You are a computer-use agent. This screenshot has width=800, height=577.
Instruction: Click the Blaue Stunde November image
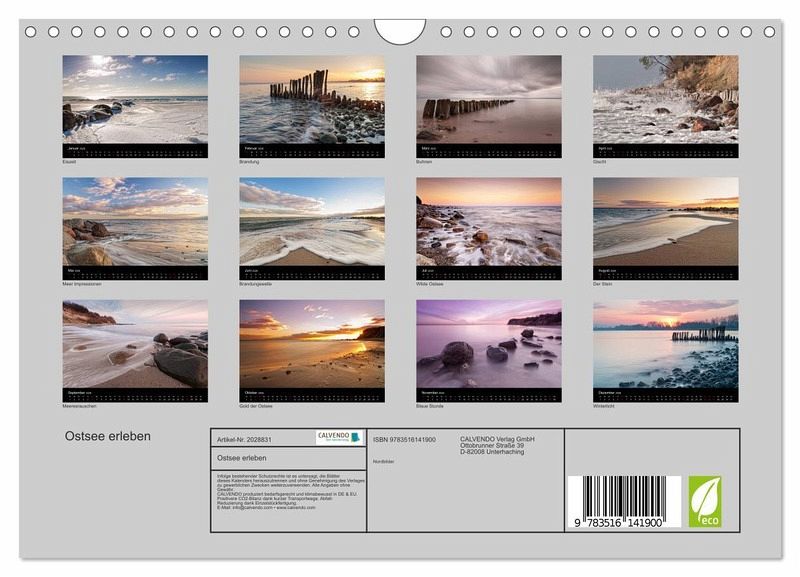pos(489,345)
